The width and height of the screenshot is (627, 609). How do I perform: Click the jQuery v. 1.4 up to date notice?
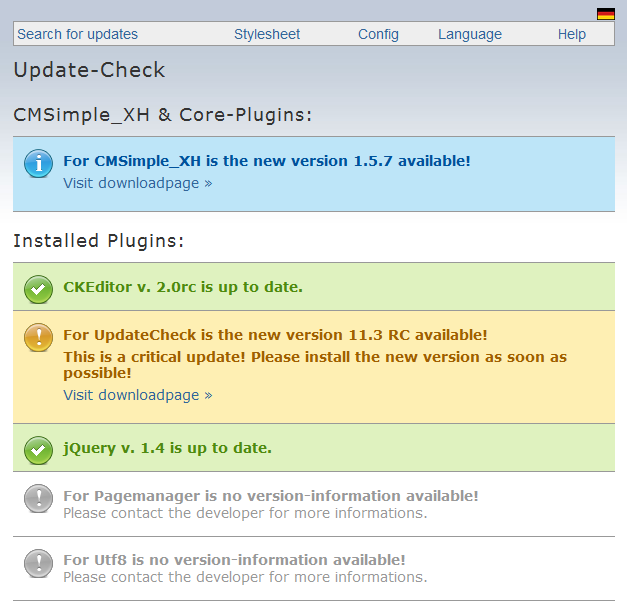click(x=168, y=448)
